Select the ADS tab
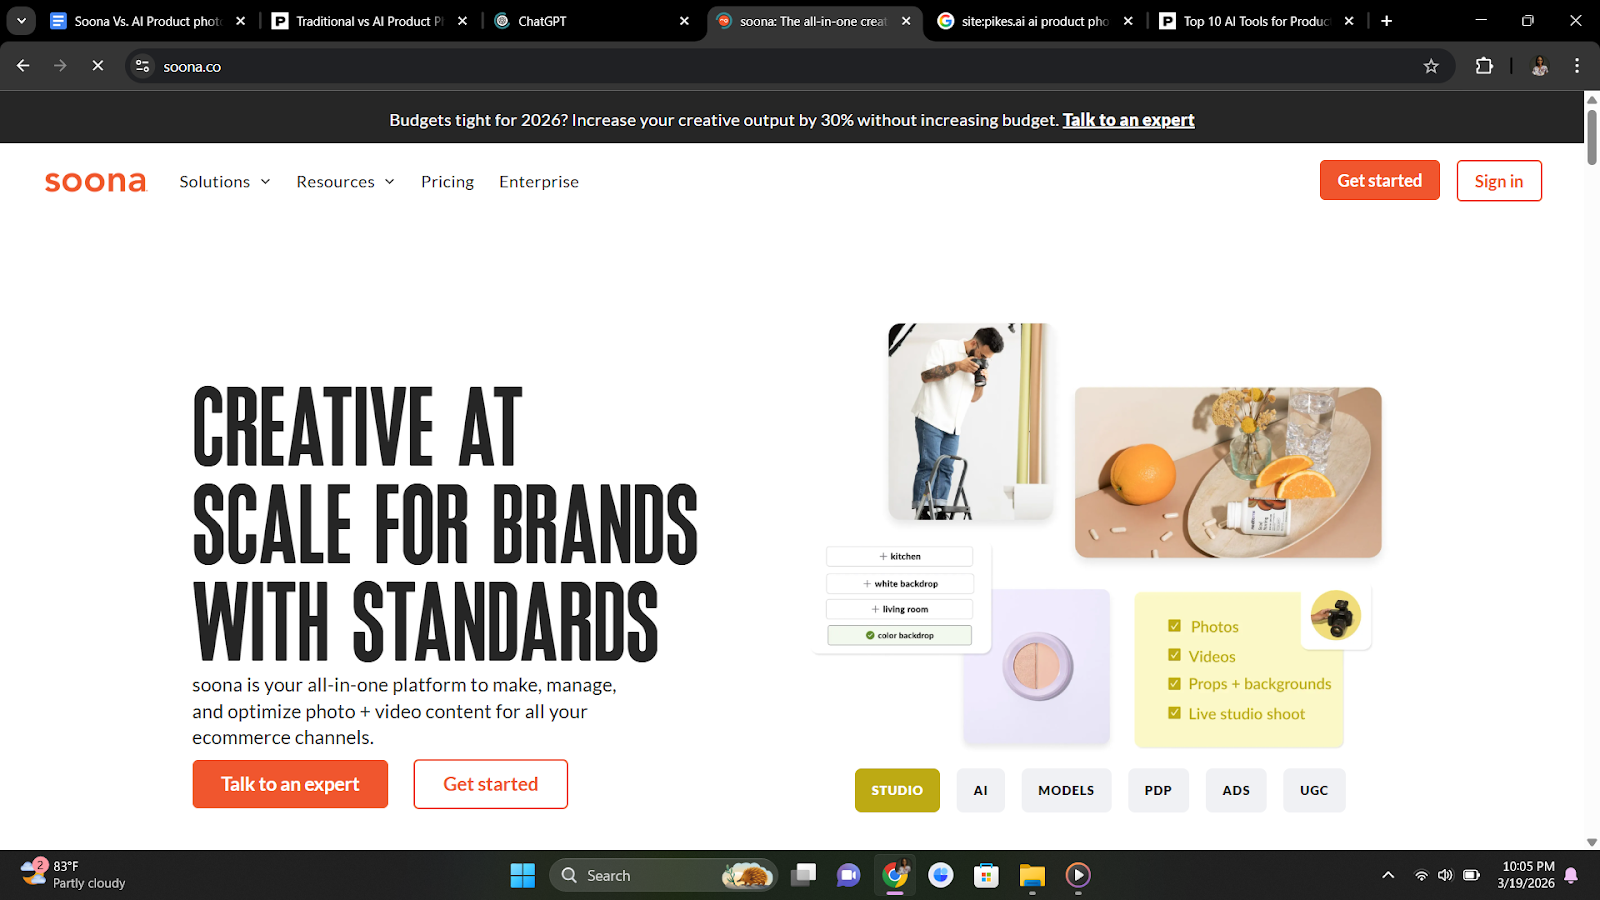This screenshot has width=1600, height=900. pyautogui.click(x=1236, y=790)
